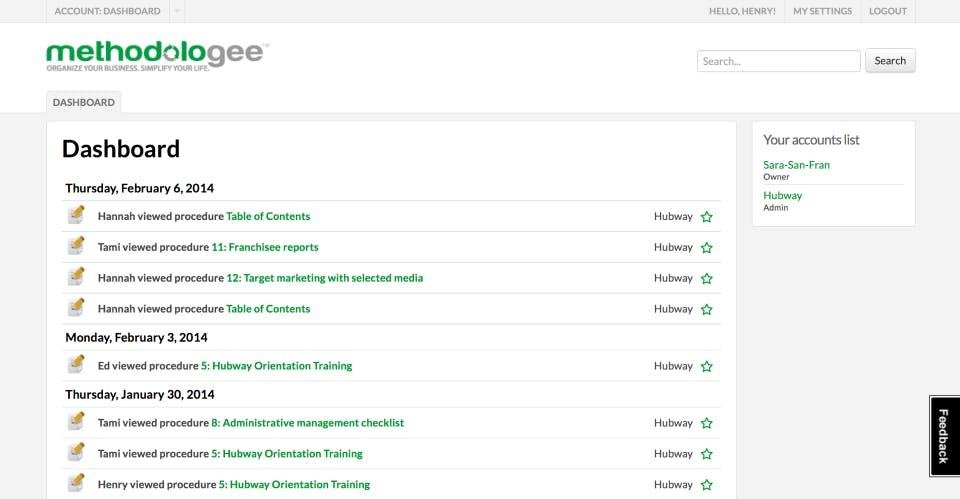Open 12: Target marketing with selected media
The width and height of the screenshot is (960, 499).
click(x=324, y=278)
